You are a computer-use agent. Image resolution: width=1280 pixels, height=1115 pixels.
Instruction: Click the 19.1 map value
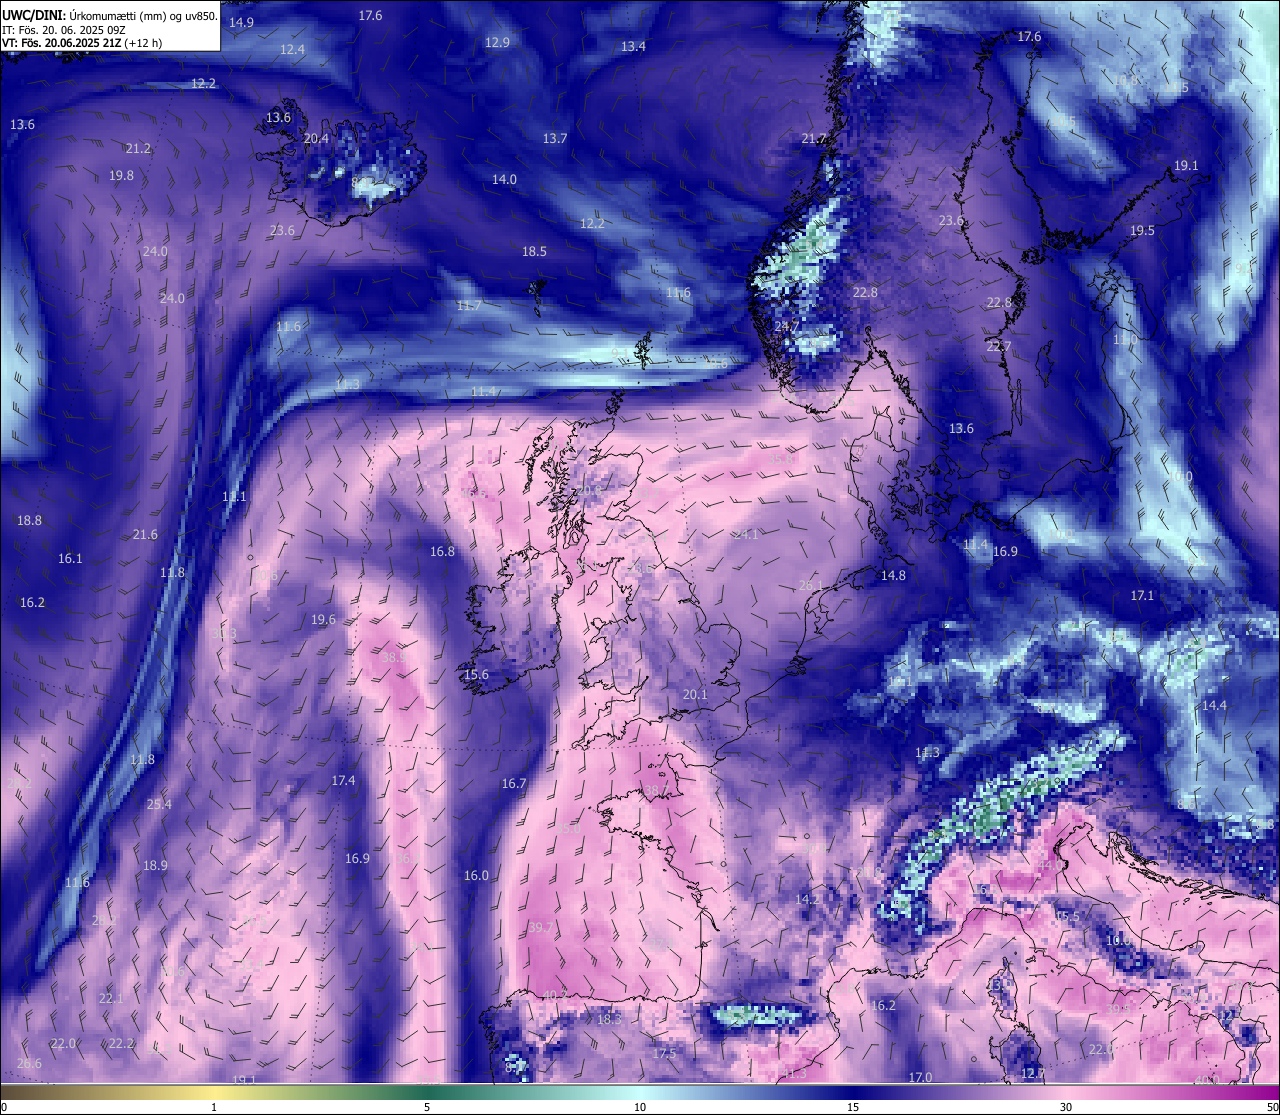(x=1186, y=165)
